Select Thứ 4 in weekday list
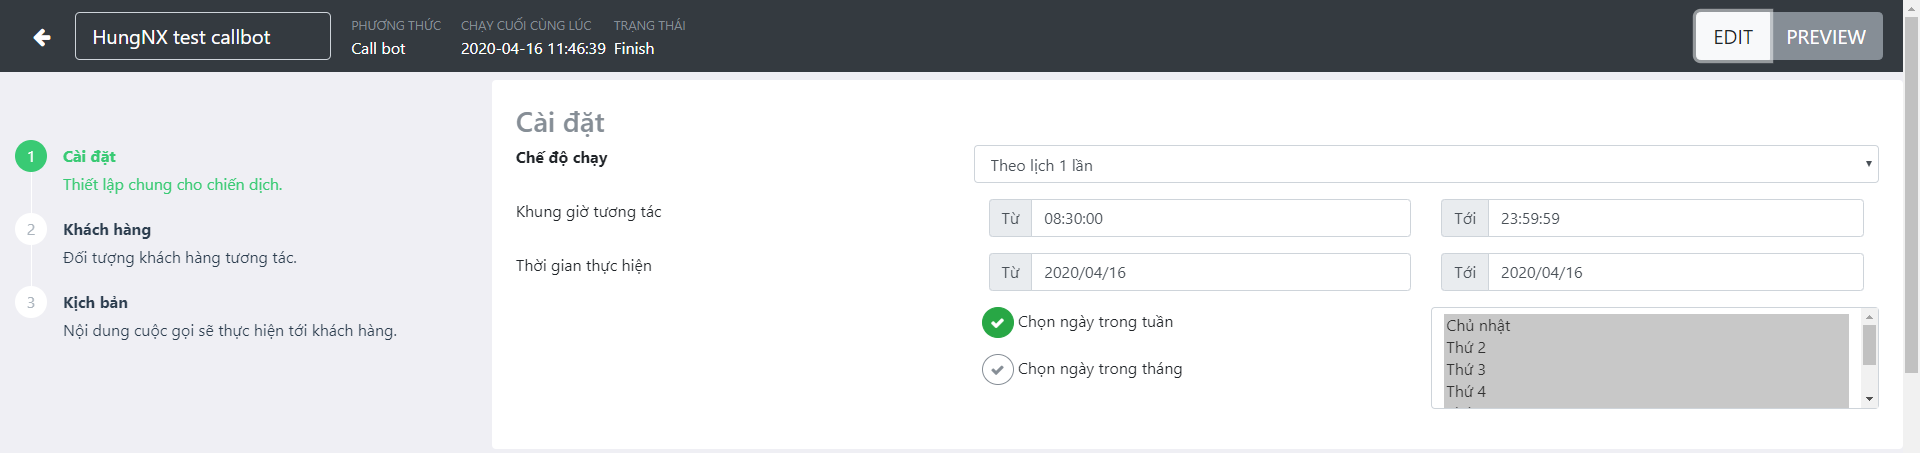The width and height of the screenshot is (1920, 453). (x=1466, y=392)
